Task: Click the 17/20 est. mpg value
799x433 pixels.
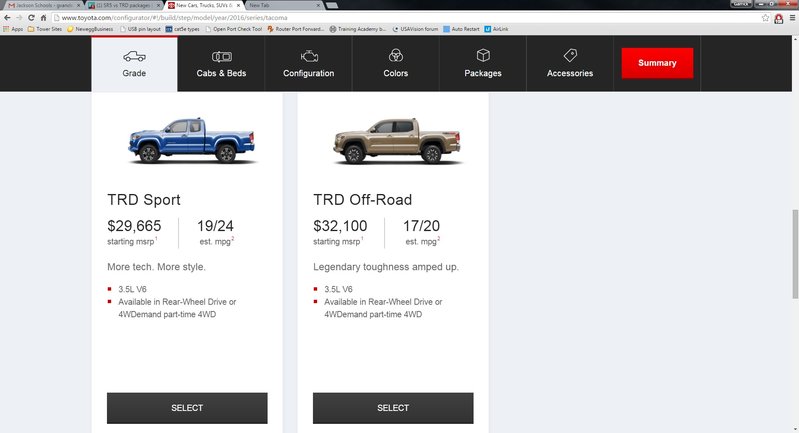Action: pos(421,226)
